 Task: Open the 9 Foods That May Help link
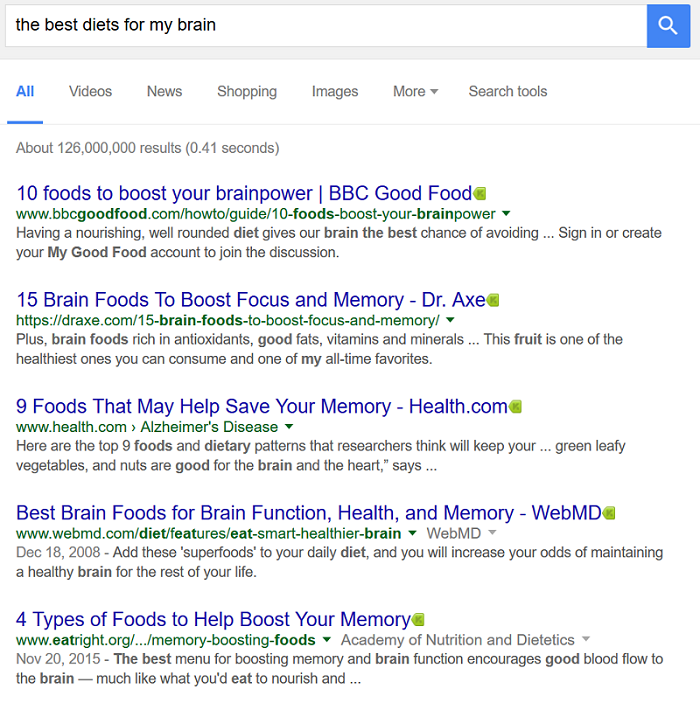click(x=262, y=407)
